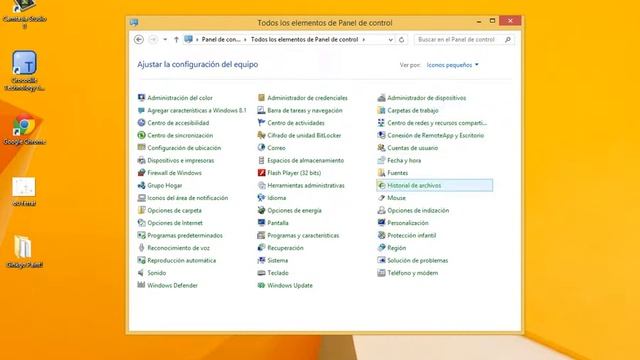
Task: Click the Centro de actividades flag icon
Action: pos(261,122)
